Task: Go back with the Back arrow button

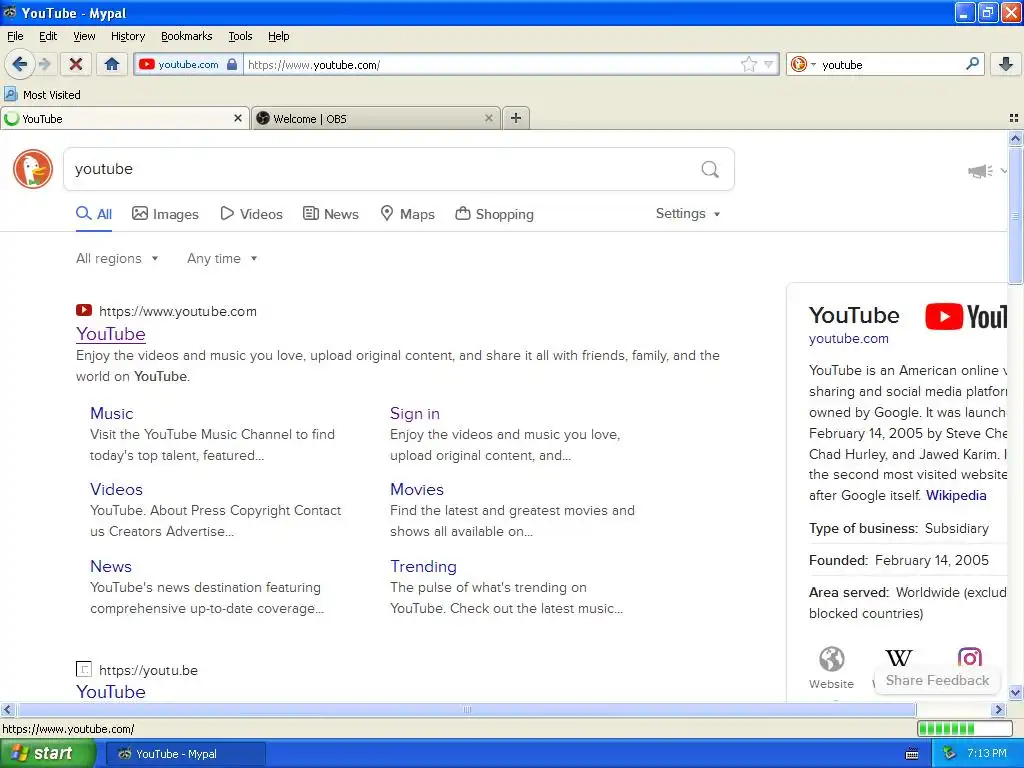Action: (x=18, y=64)
